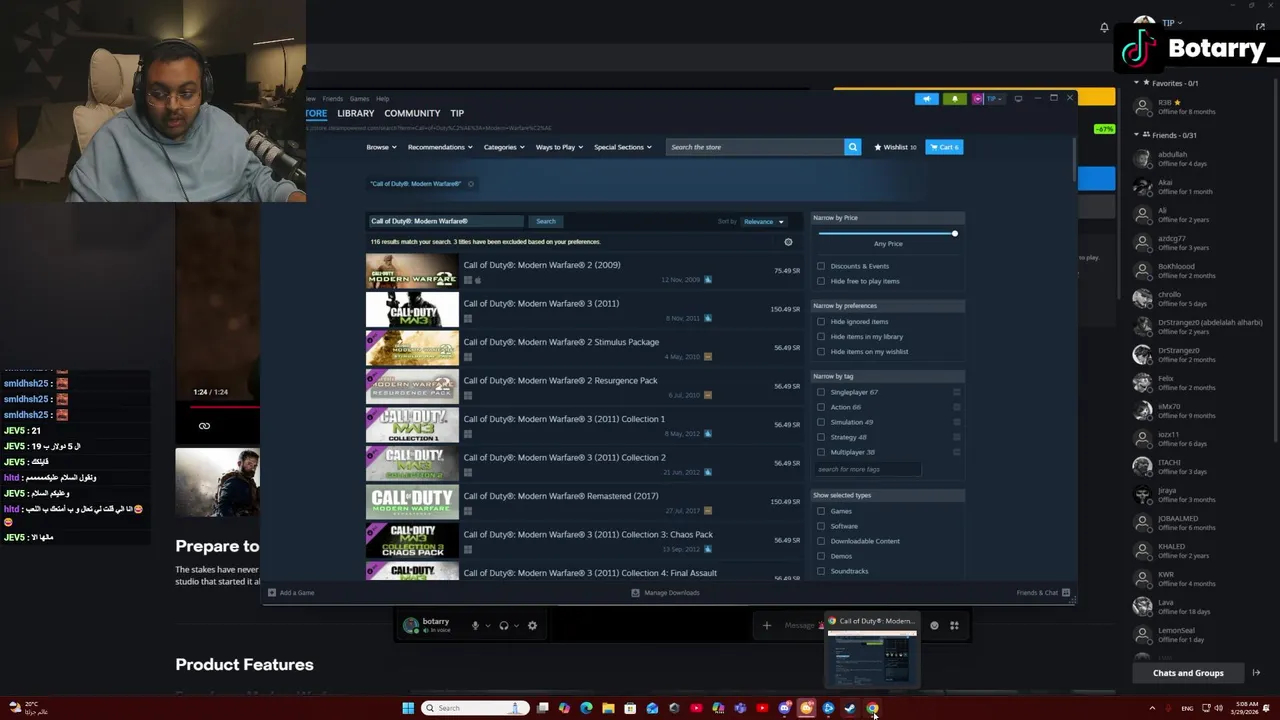Click the Search button beside the search term
The width and height of the screenshot is (1280, 720).
click(x=545, y=221)
